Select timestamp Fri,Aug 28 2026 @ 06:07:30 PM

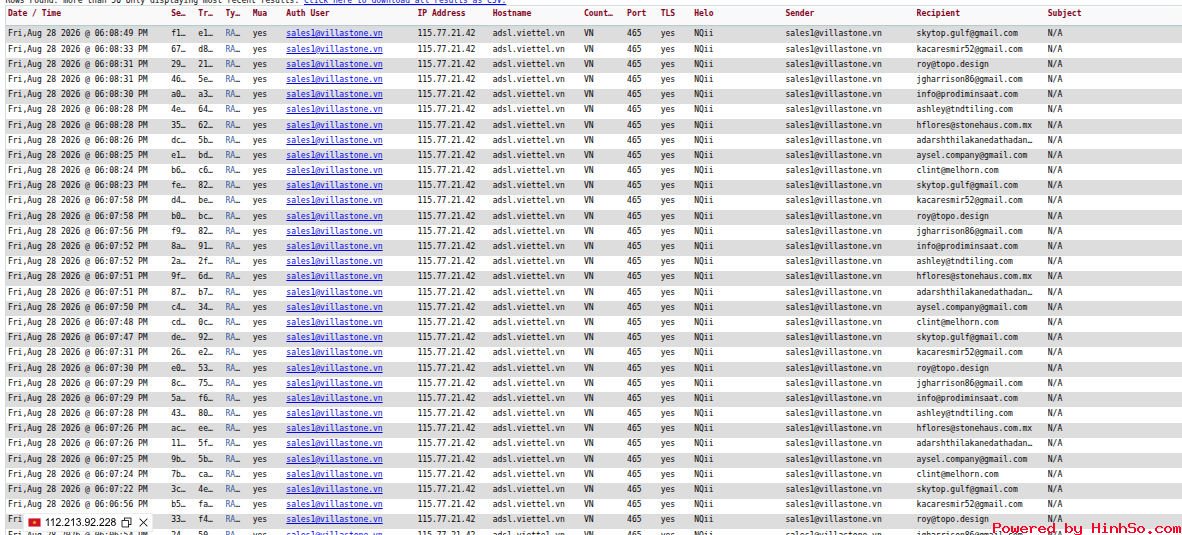click(78, 368)
